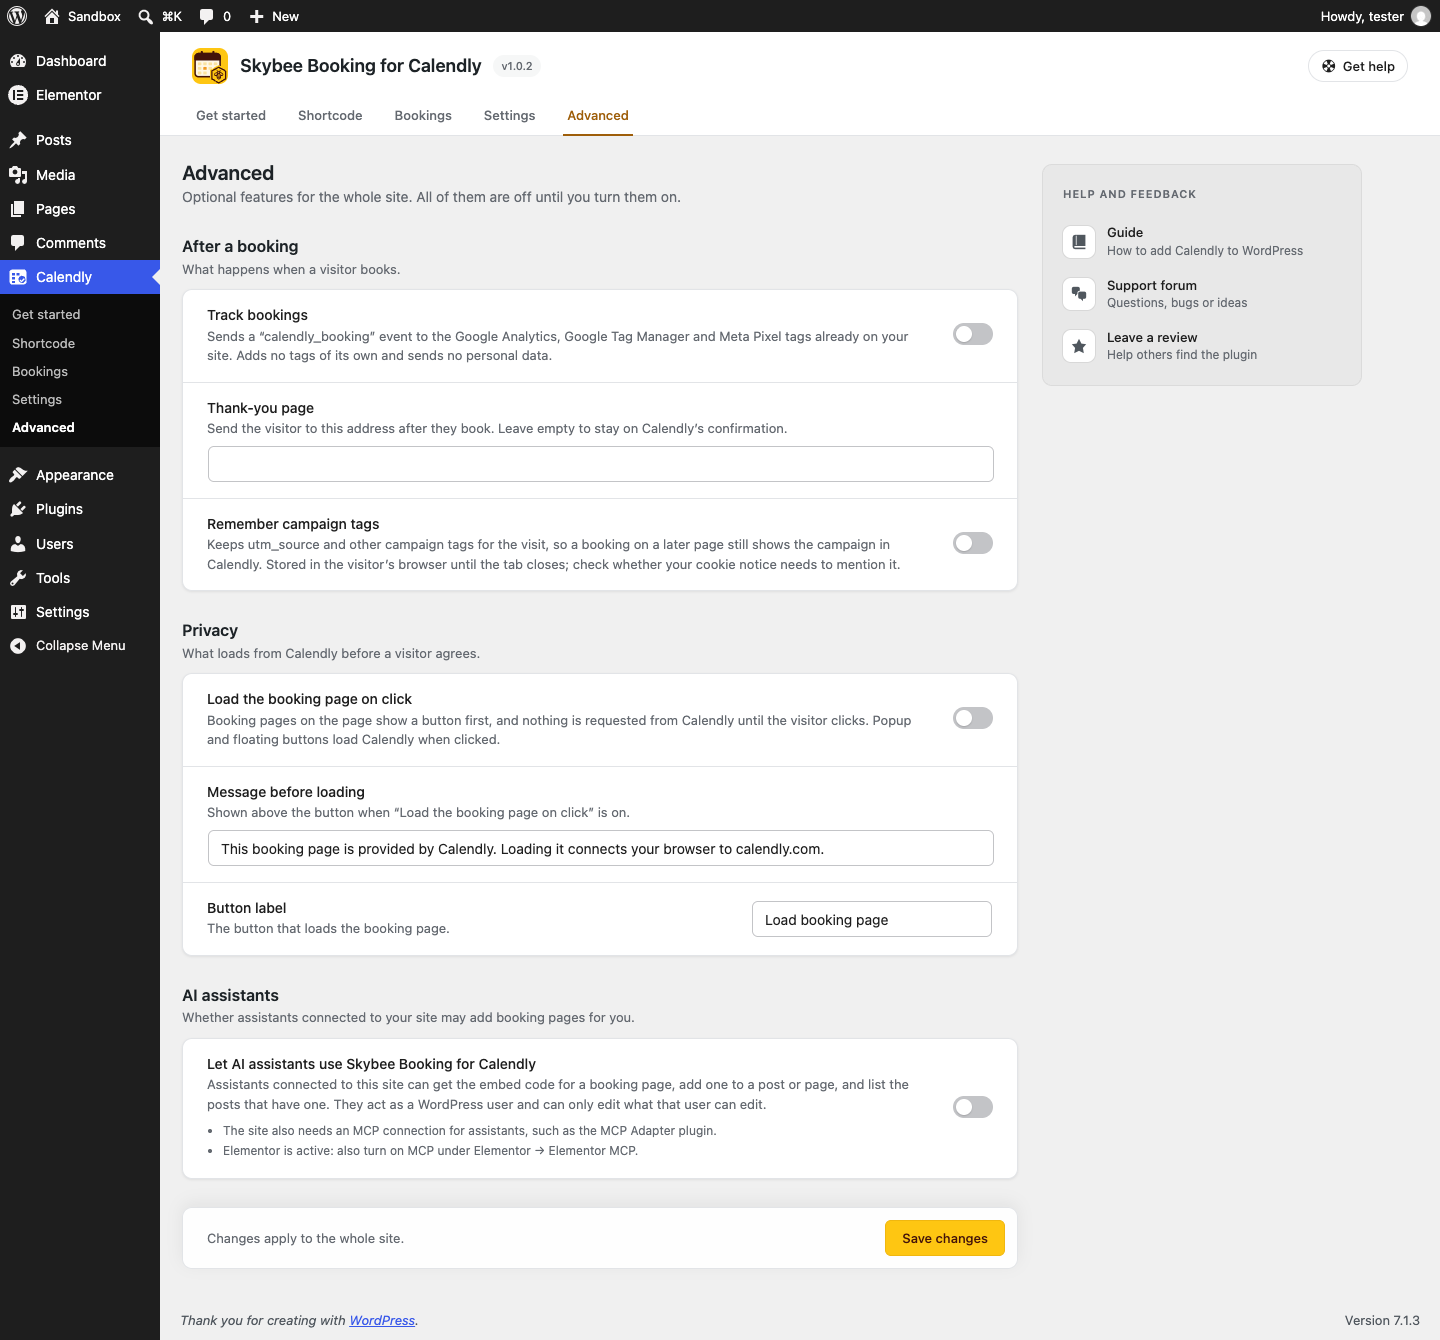The image size is (1440, 1340).
Task: Click the Button label input field
Action: [x=872, y=919]
